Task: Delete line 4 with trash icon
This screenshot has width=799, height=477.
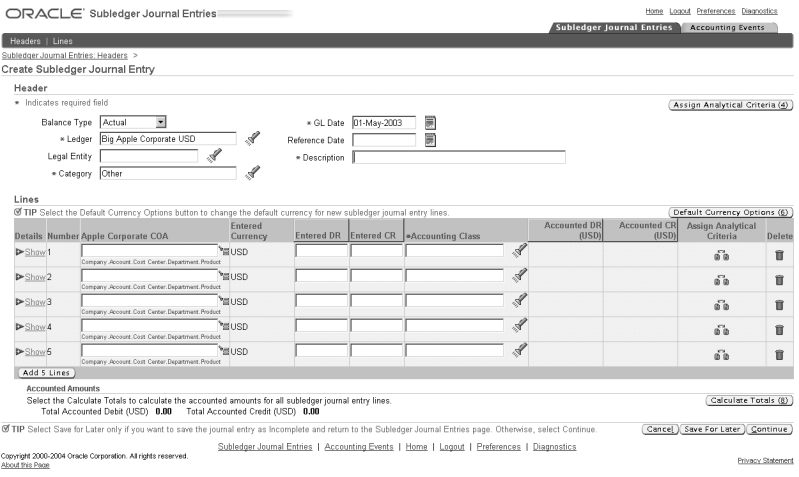Action: point(779,330)
